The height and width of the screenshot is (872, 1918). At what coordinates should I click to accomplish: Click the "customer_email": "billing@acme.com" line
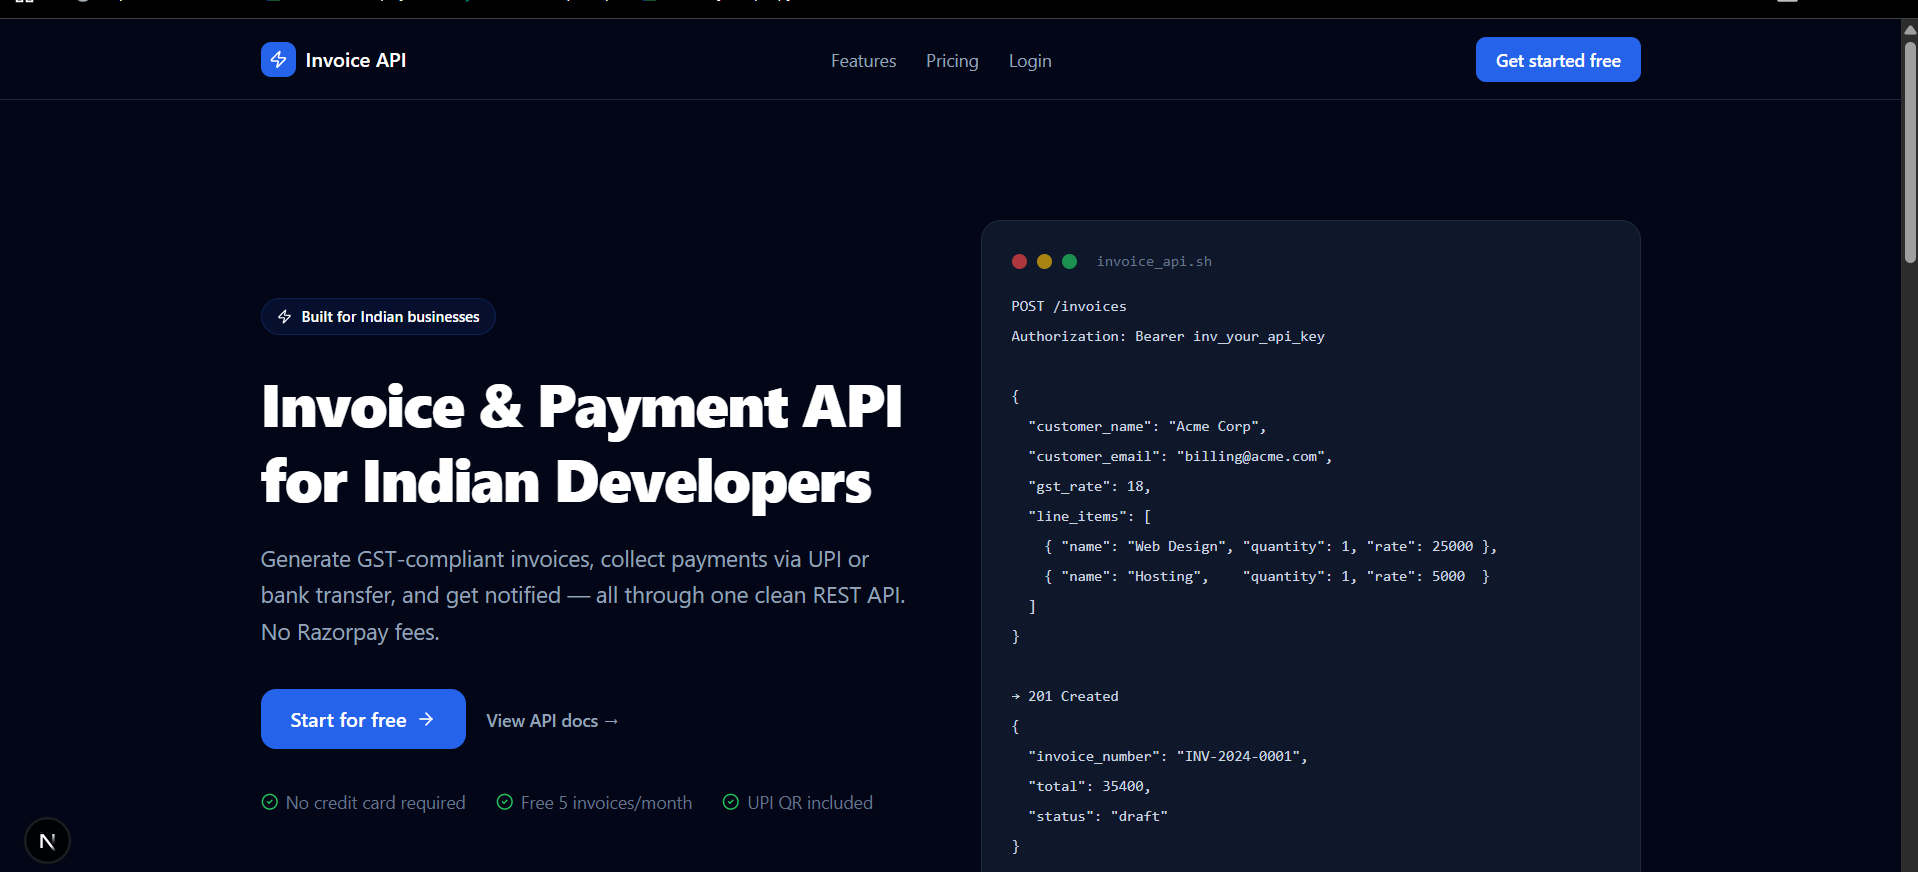pos(1180,456)
